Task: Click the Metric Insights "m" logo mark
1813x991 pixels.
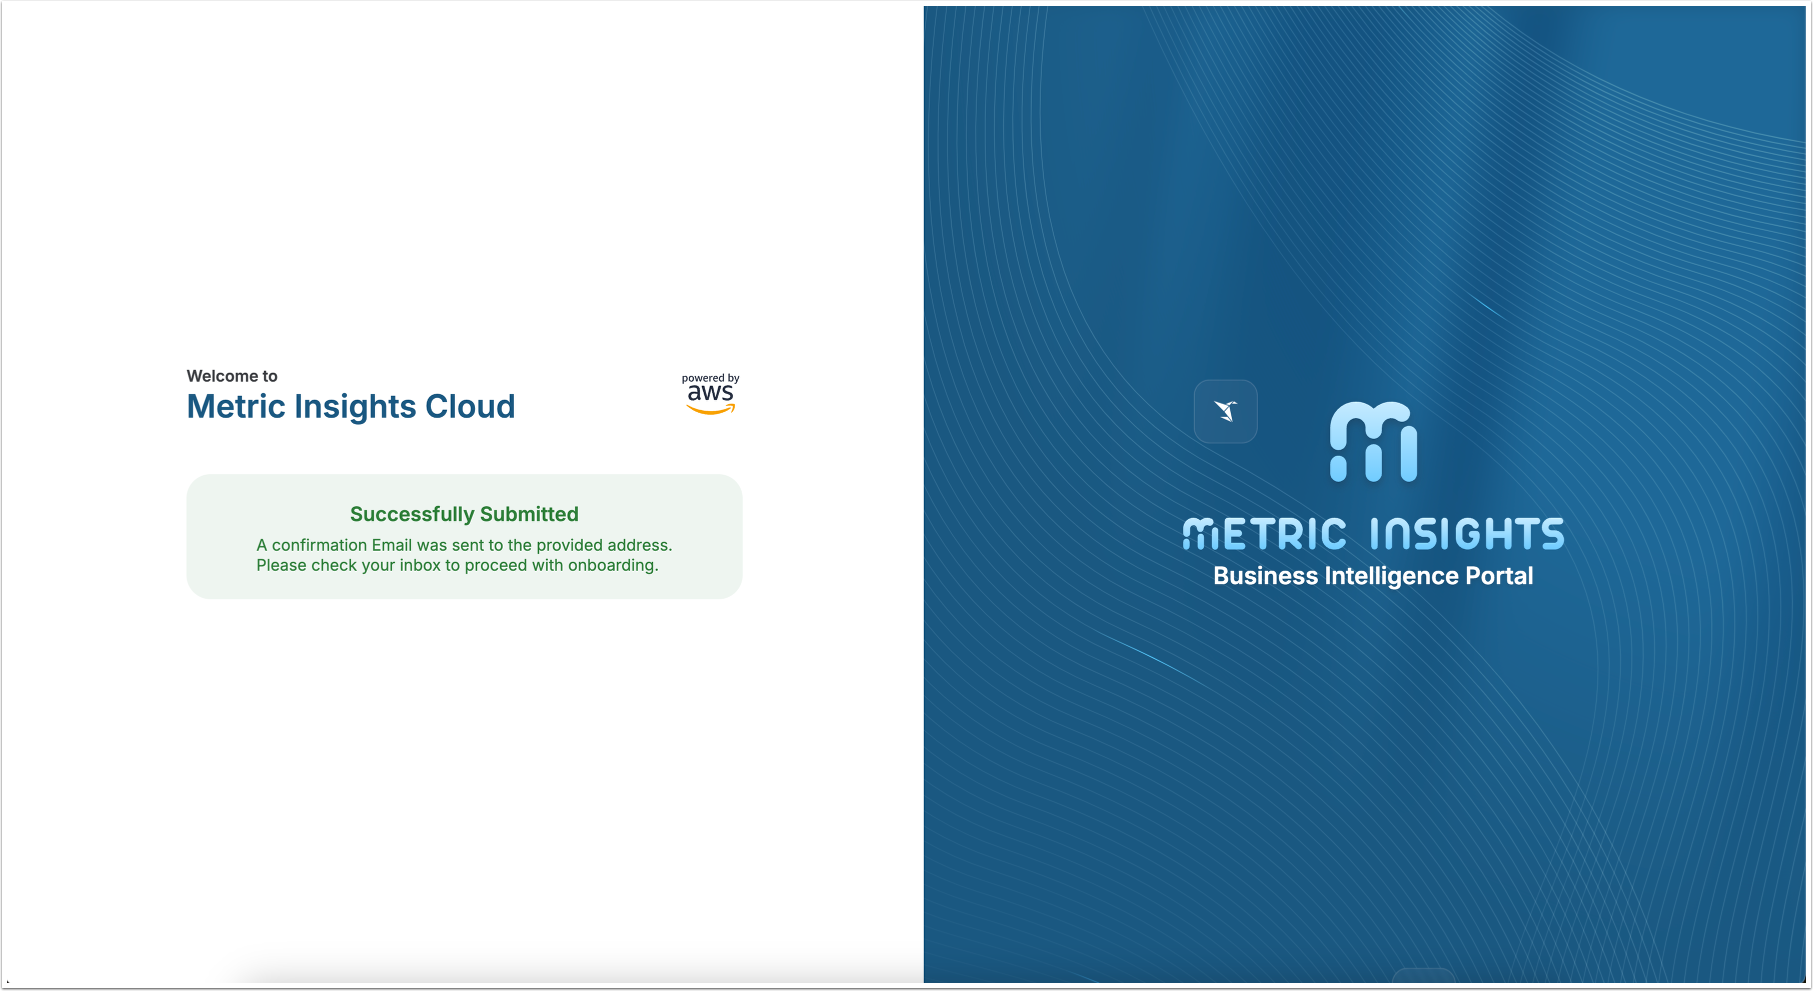Action: click(1373, 442)
